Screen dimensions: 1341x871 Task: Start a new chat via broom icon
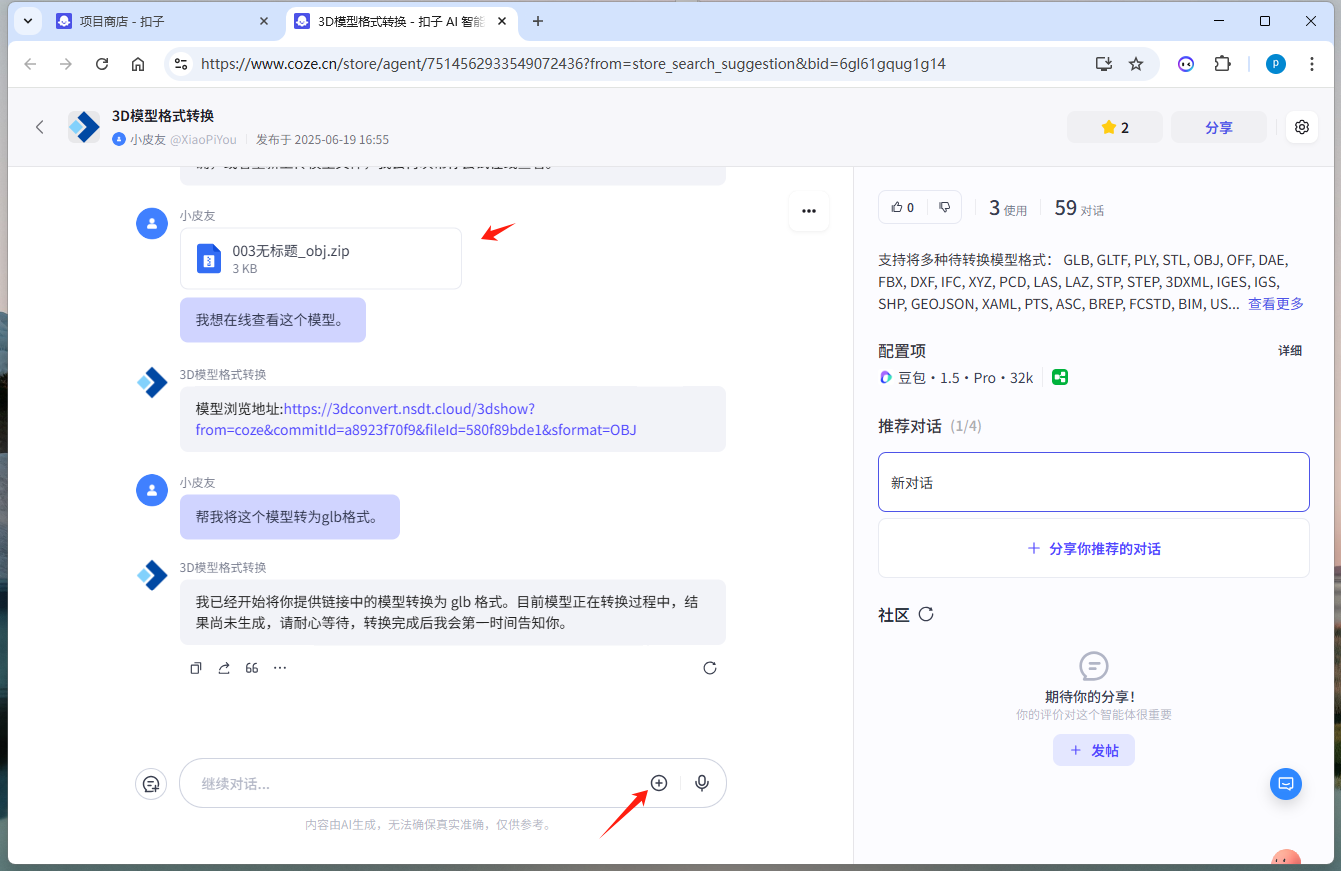(x=151, y=784)
